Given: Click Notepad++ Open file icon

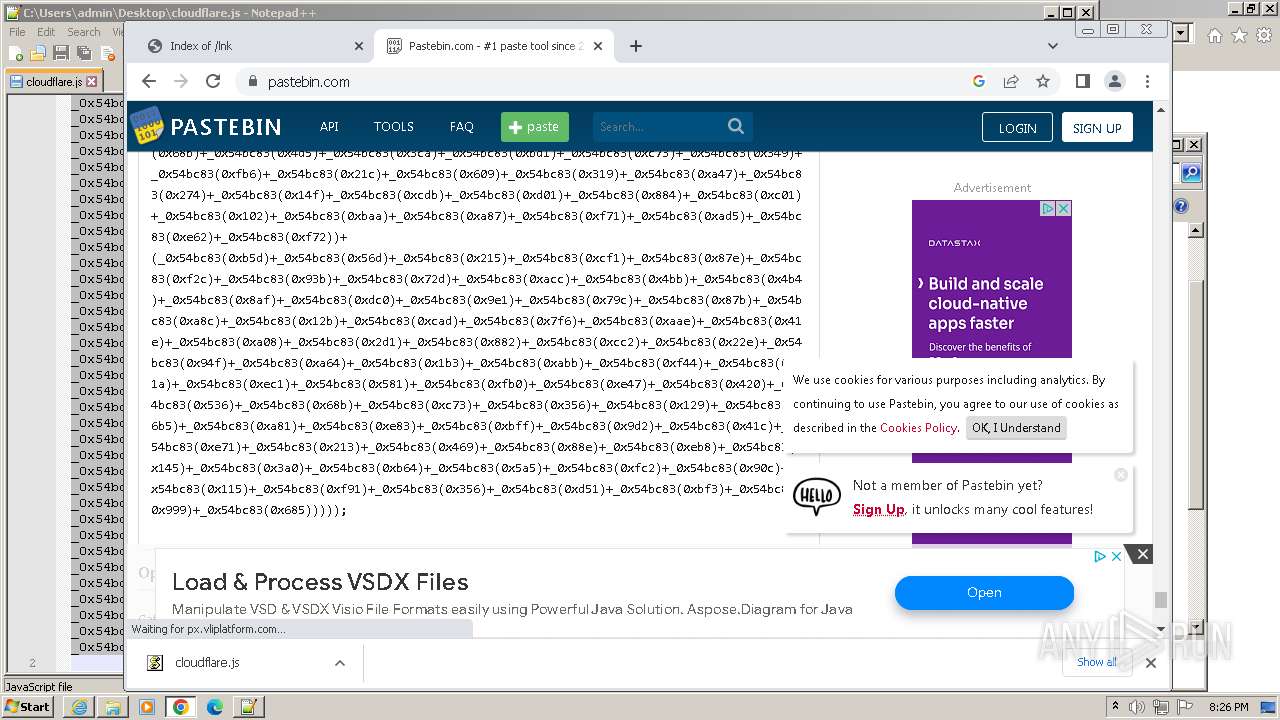Looking at the screenshot, I should [x=38, y=52].
